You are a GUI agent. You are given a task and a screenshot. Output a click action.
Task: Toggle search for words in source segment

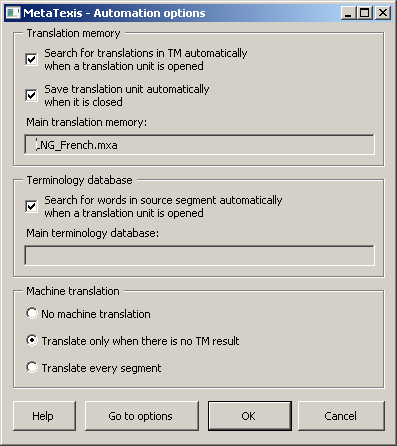click(32, 206)
